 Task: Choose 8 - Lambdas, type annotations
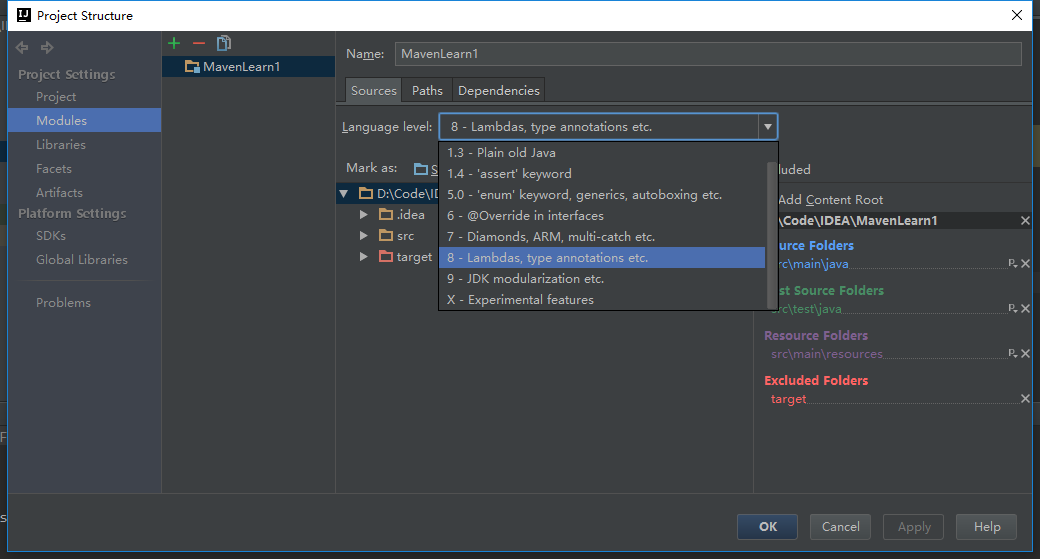[x=602, y=258]
